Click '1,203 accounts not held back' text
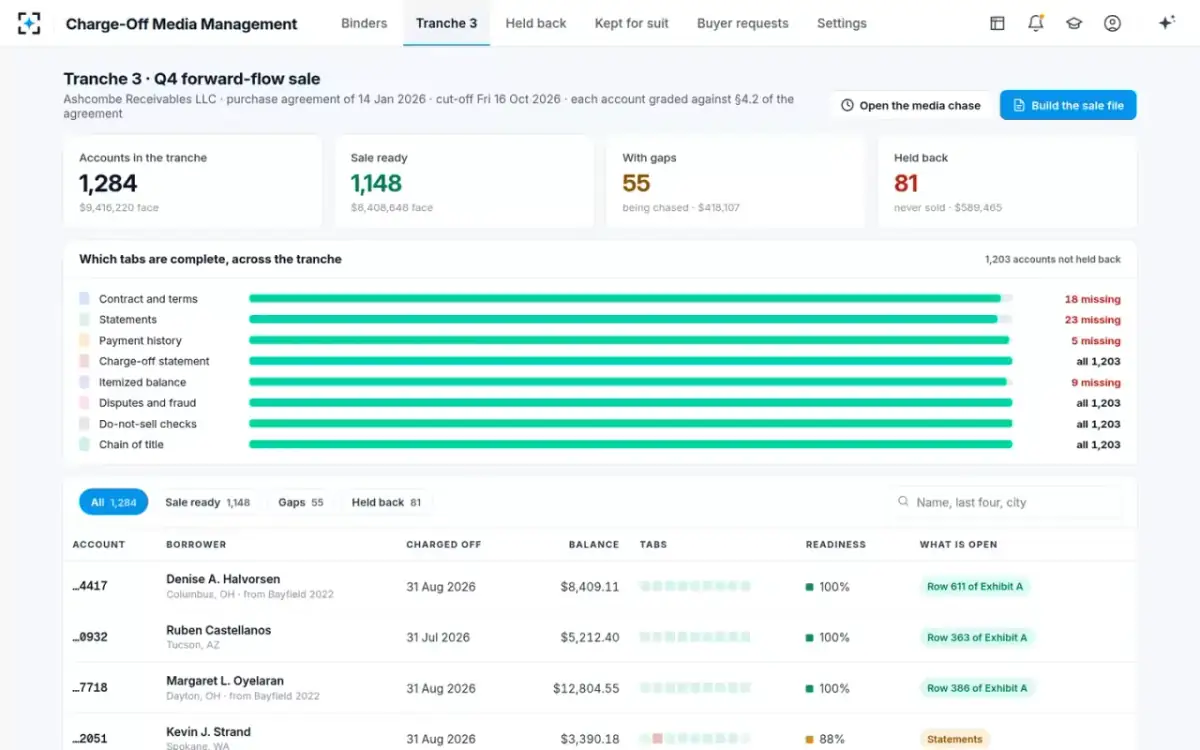This screenshot has height=750, width=1200. (1053, 259)
